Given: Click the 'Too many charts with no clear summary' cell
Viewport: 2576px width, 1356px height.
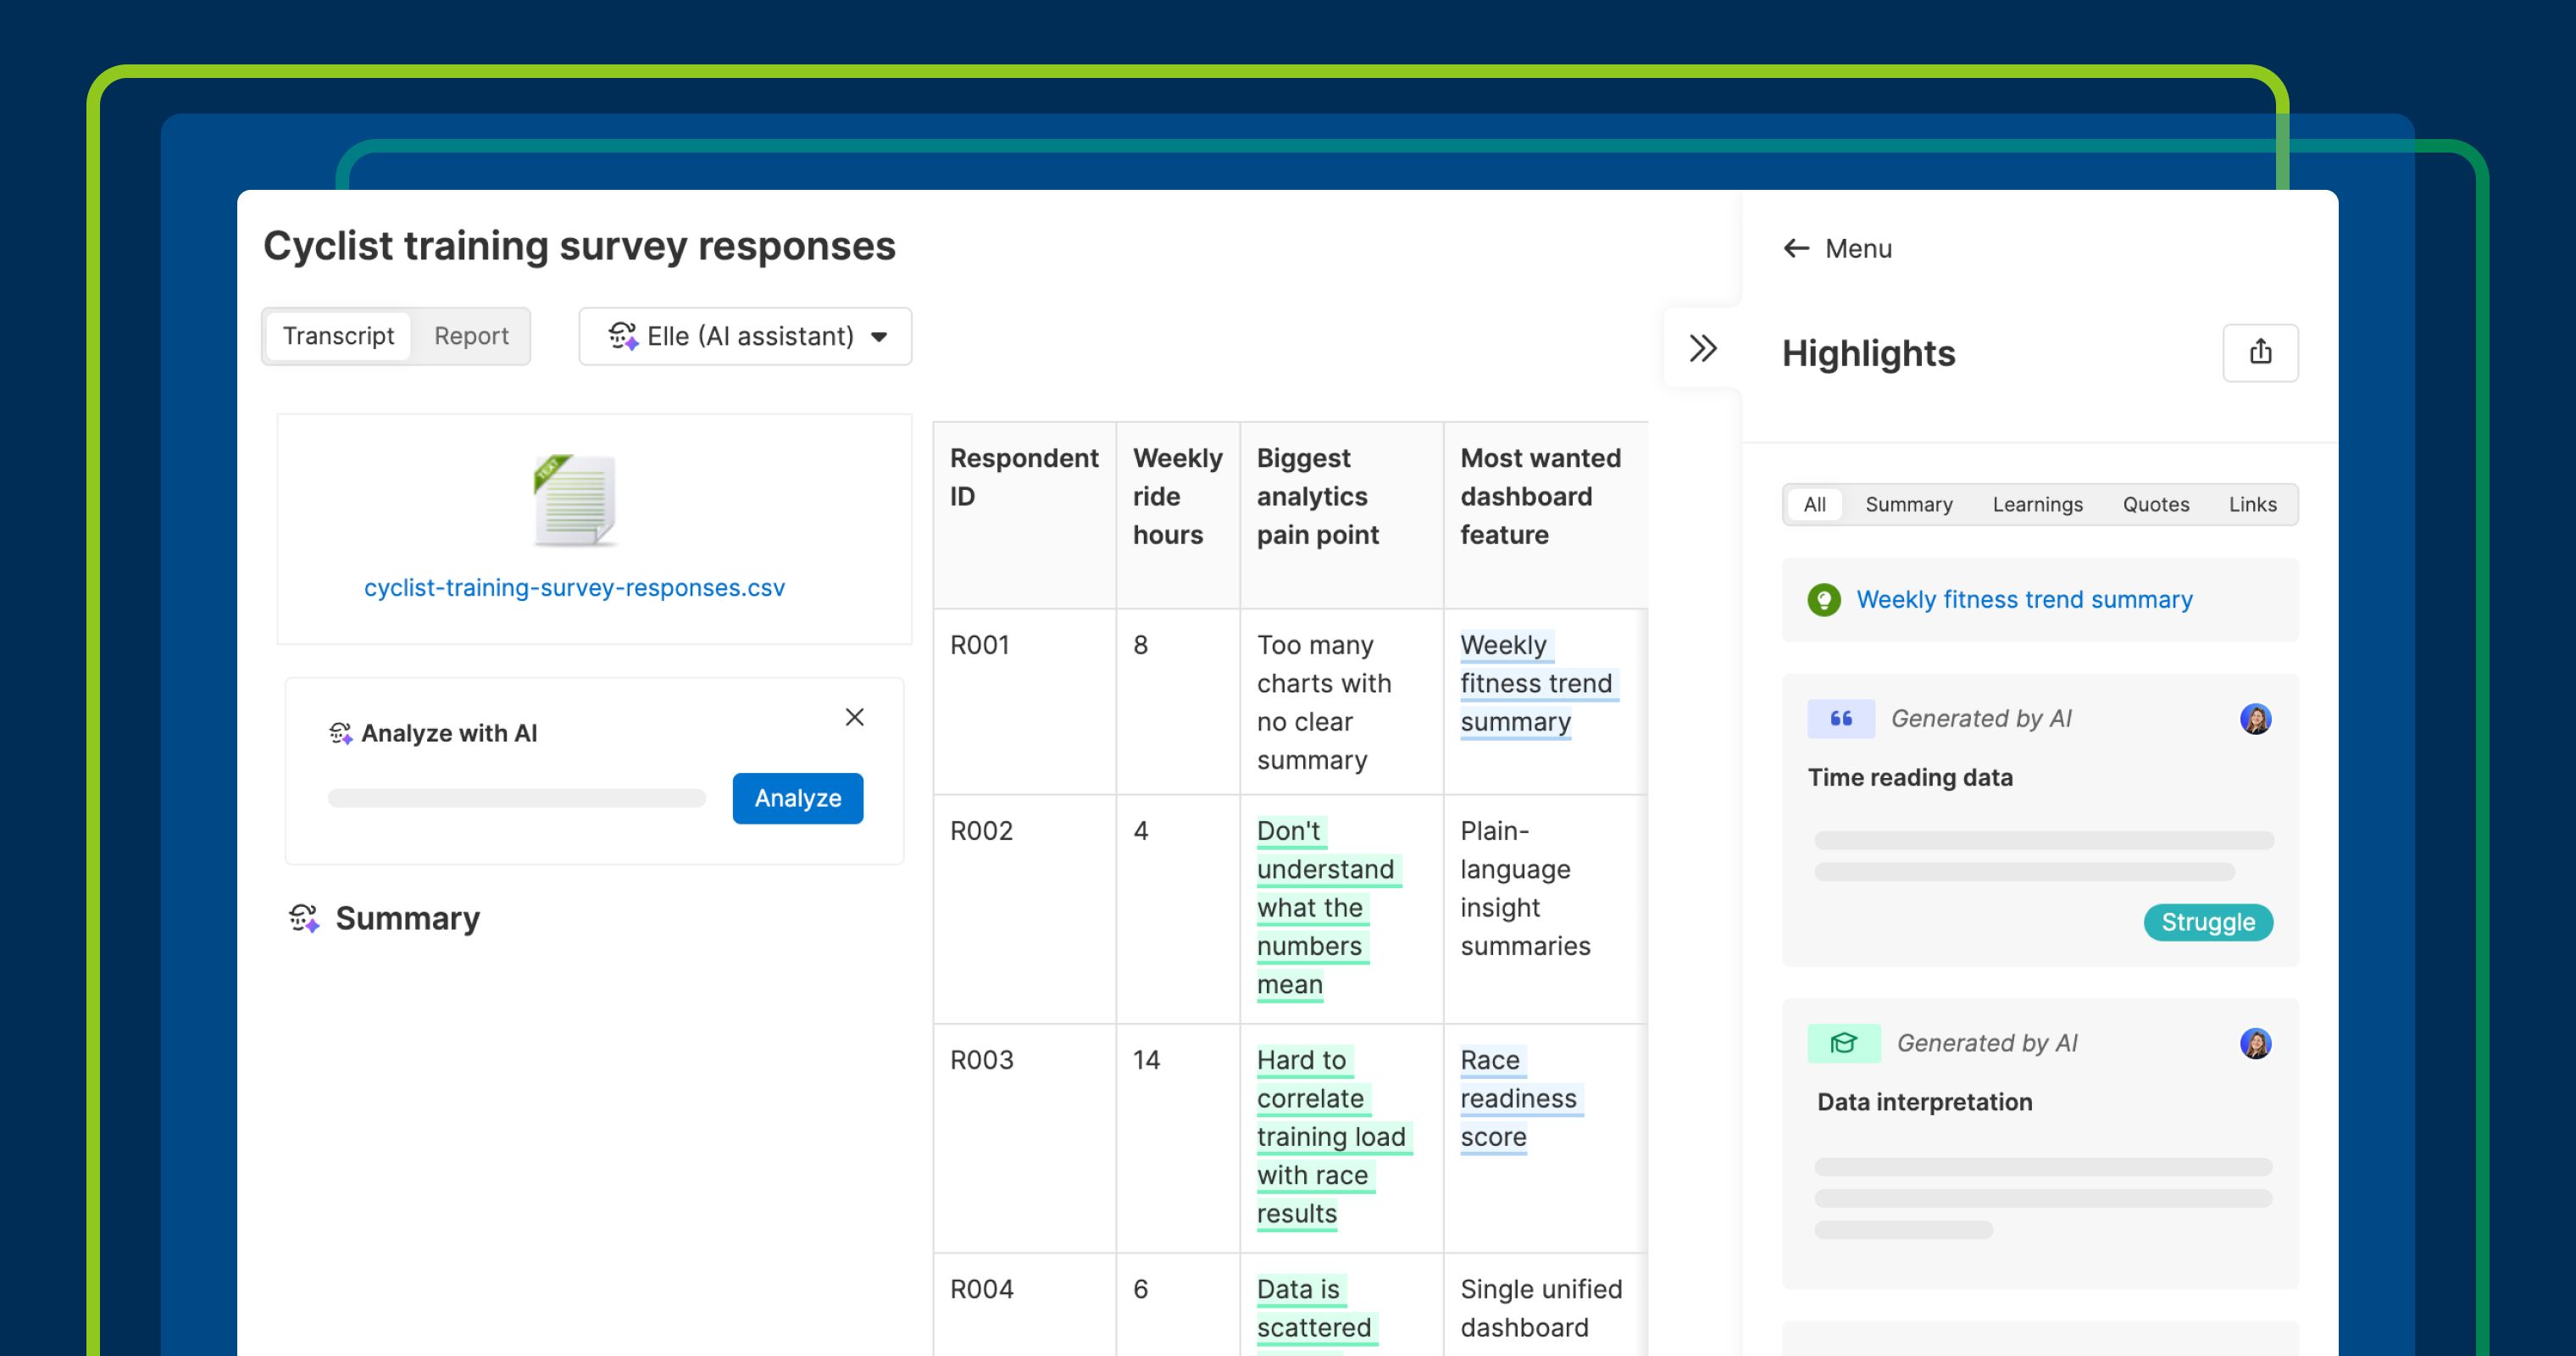Looking at the screenshot, I should 1341,702.
